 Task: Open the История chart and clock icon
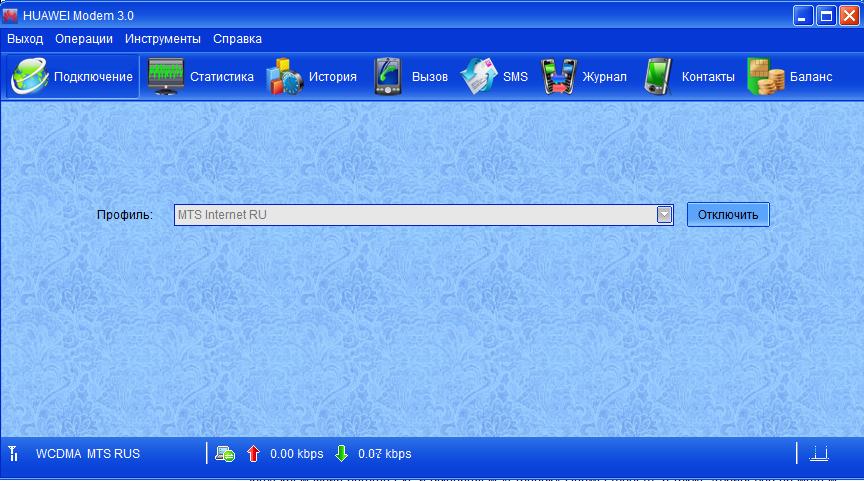[x=284, y=76]
